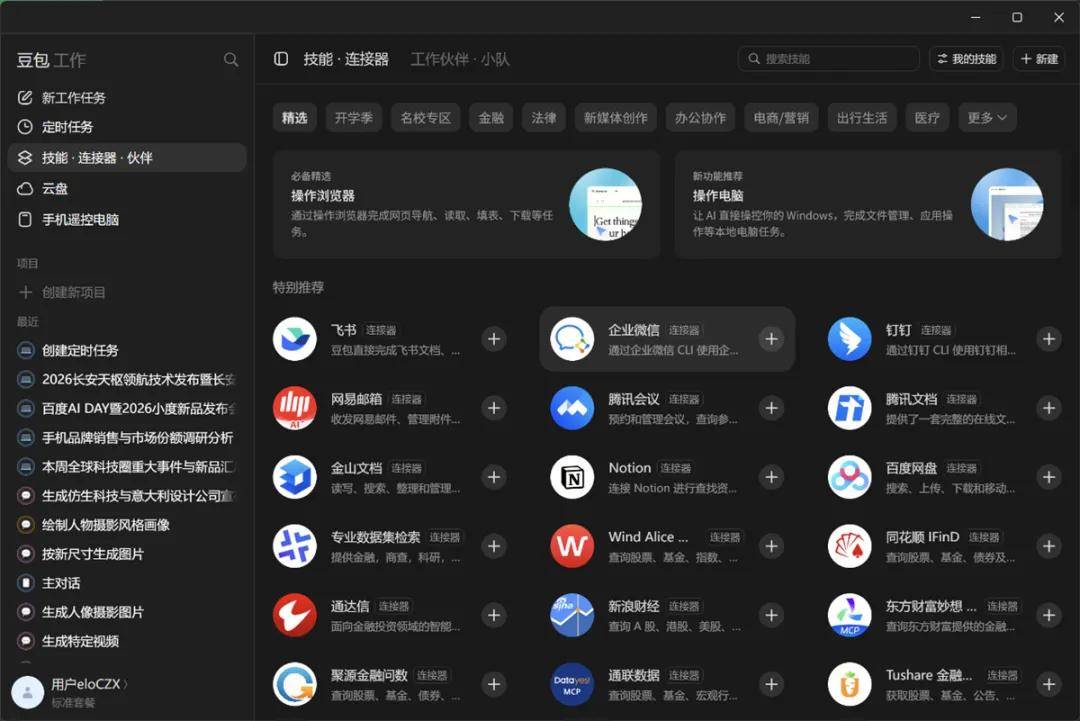Select the 出行生活 category chip
The width and height of the screenshot is (1080, 721).
click(862, 118)
